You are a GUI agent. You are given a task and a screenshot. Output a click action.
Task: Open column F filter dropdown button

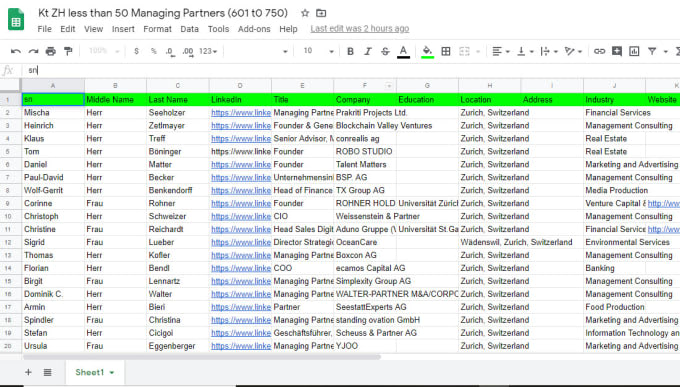pyautogui.click(x=389, y=86)
